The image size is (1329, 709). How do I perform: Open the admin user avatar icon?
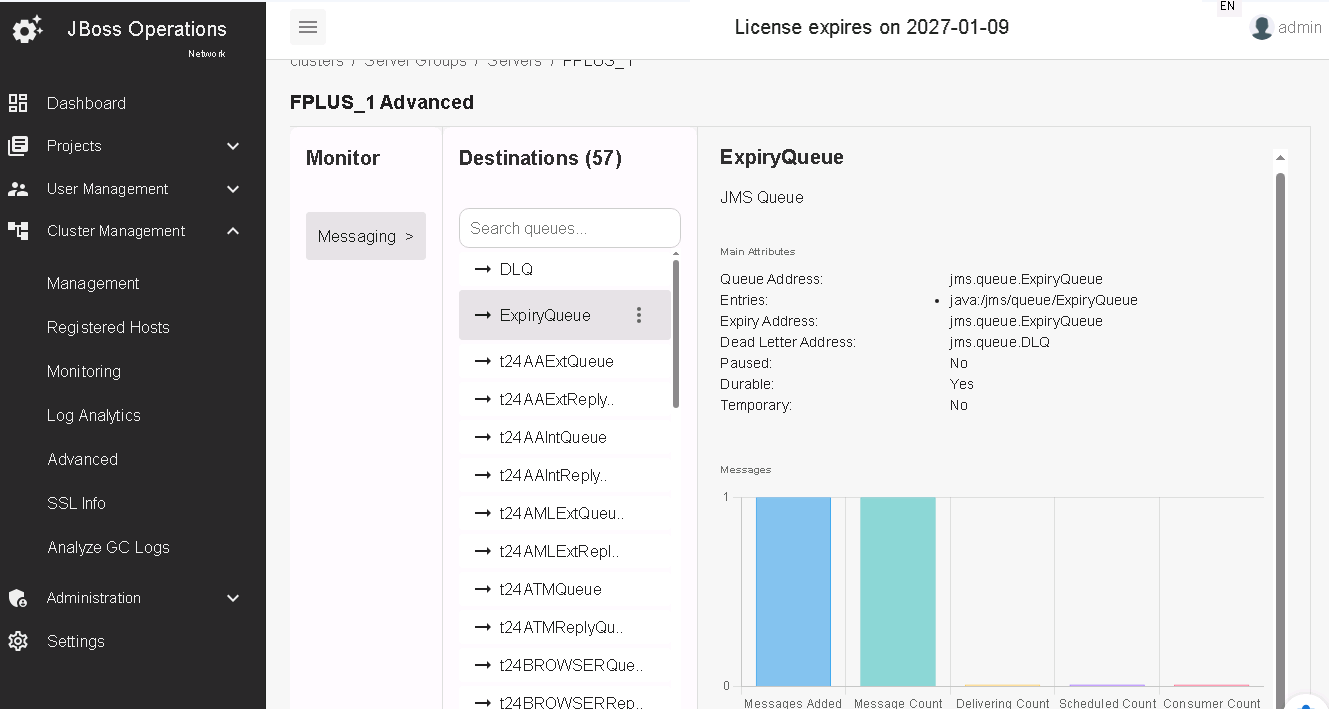tap(1262, 28)
